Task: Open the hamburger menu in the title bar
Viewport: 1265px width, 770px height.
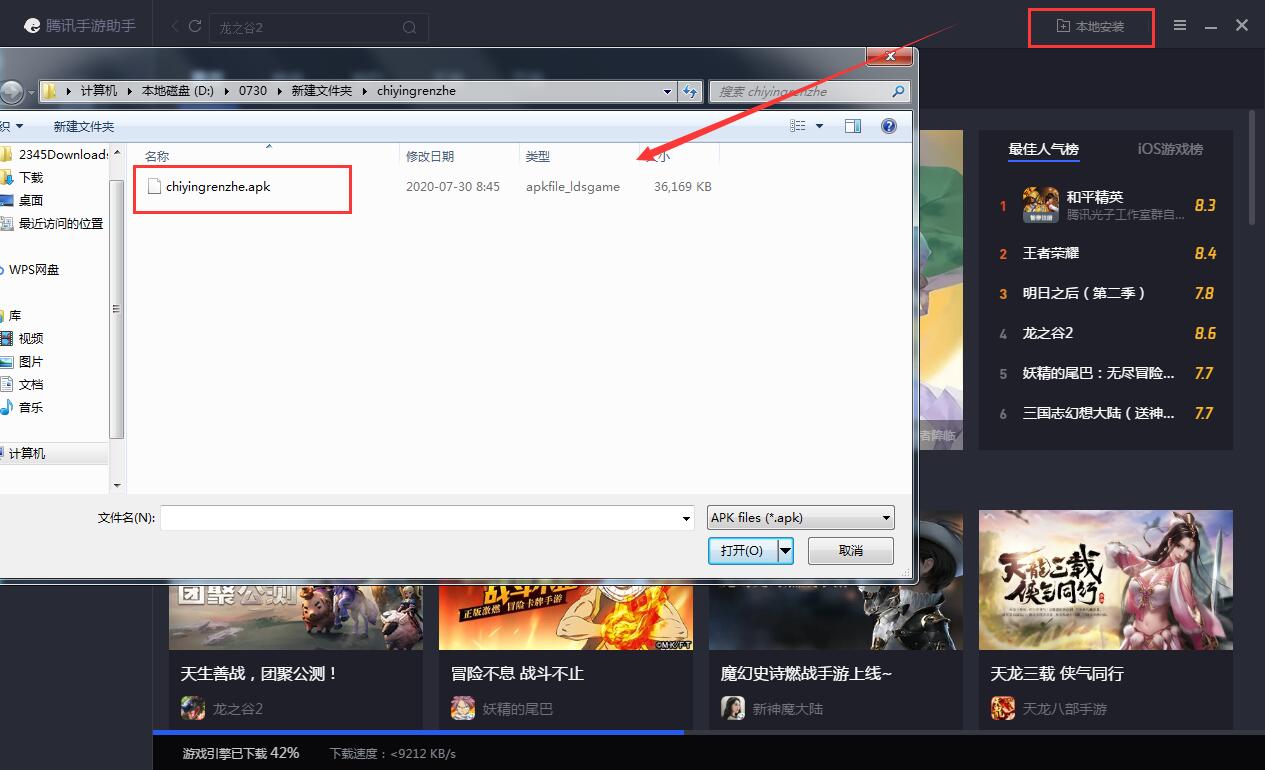Action: [x=1180, y=25]
